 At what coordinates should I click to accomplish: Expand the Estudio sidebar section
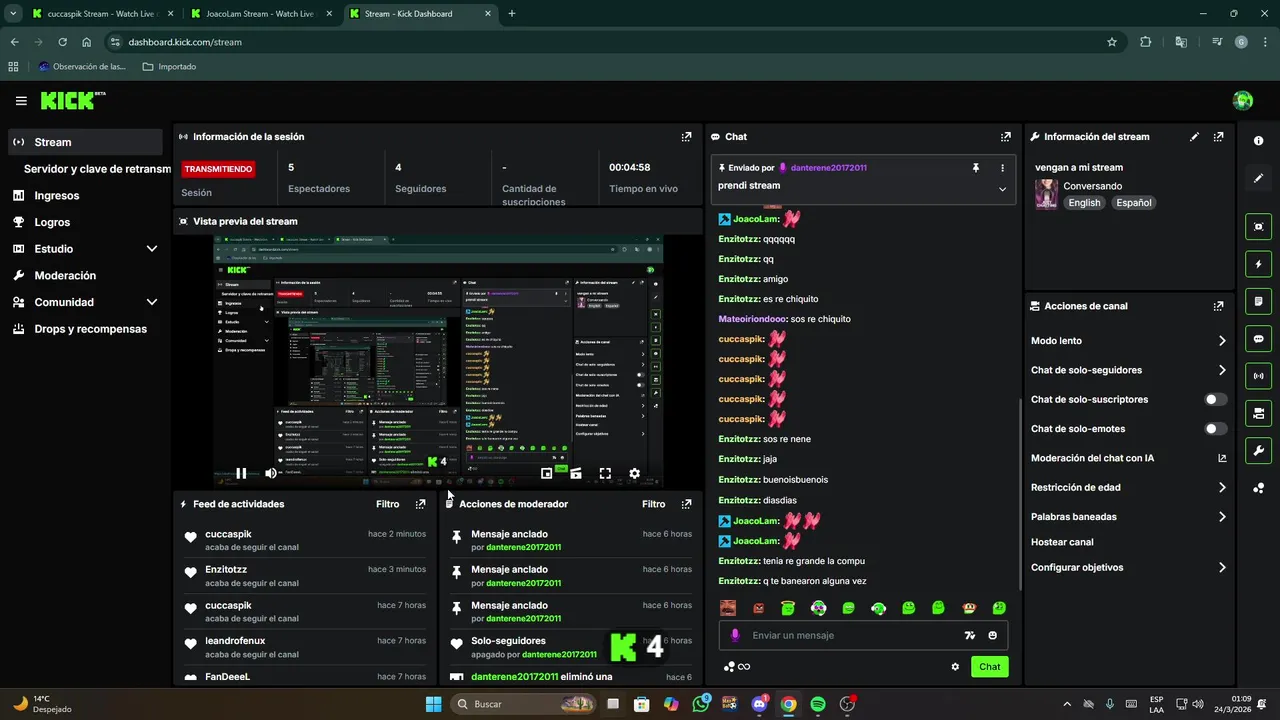pyautogui.click(x=152, y=249)
